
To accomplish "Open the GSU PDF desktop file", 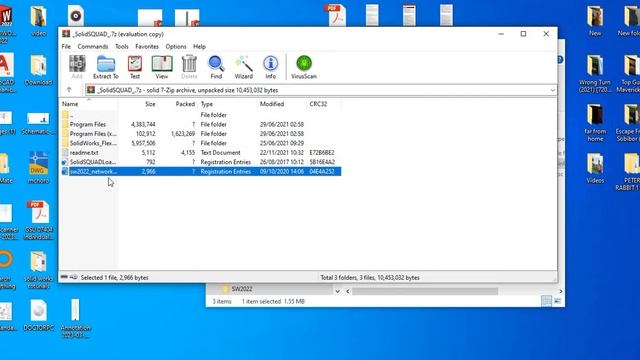I will coord(38,220).
